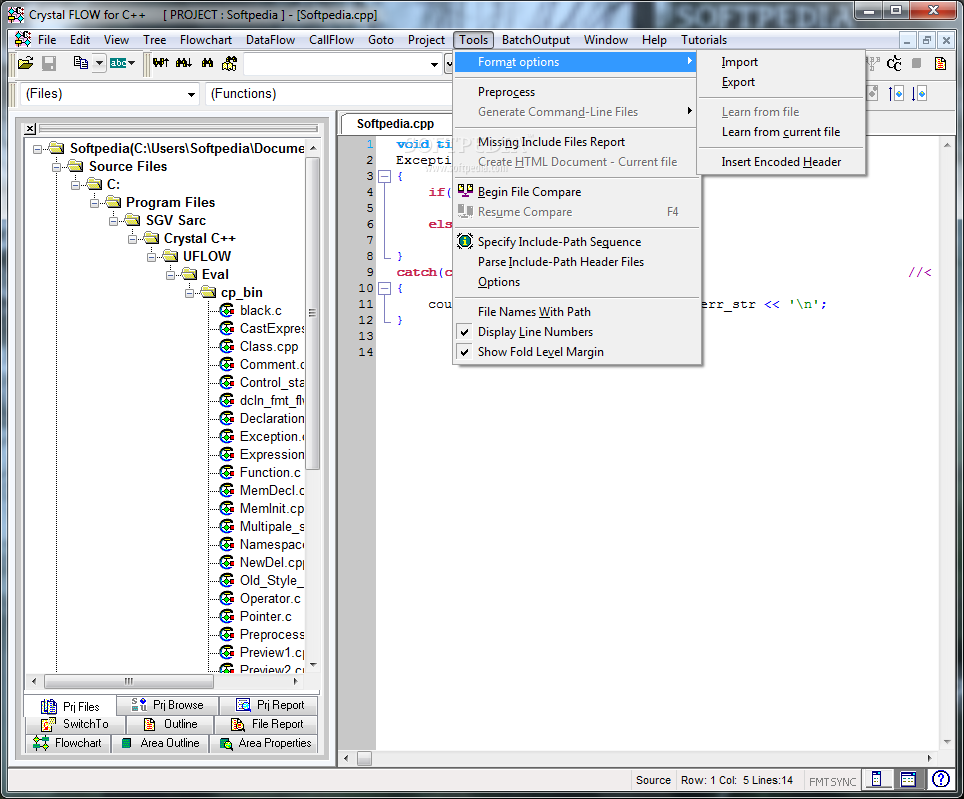Switch to the Prj Report tab

pyautogui.click(x=270, y=705)
